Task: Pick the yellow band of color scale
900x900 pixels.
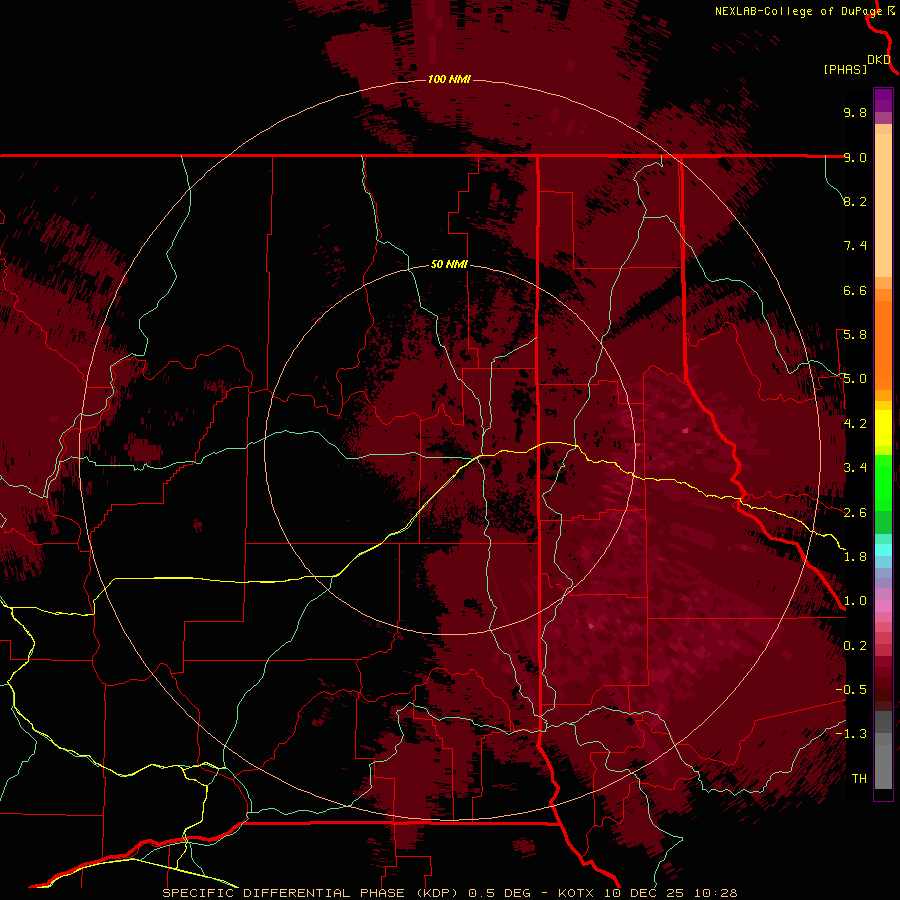Action: click(x=883, y=428)
